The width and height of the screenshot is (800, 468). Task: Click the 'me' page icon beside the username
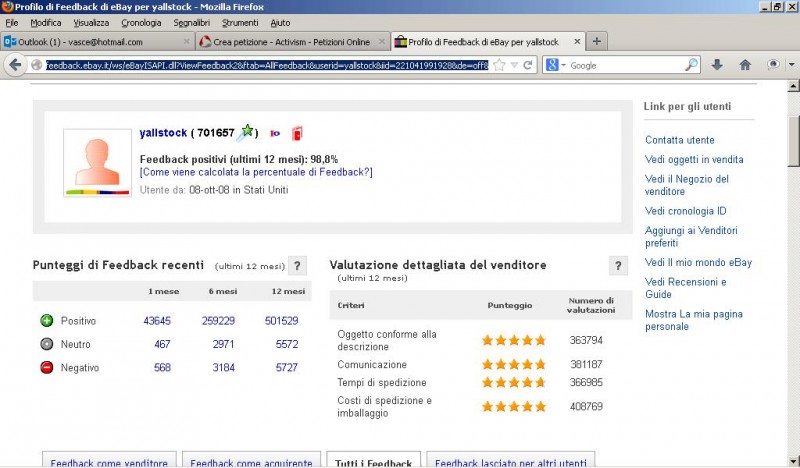[x=274, y=133]
